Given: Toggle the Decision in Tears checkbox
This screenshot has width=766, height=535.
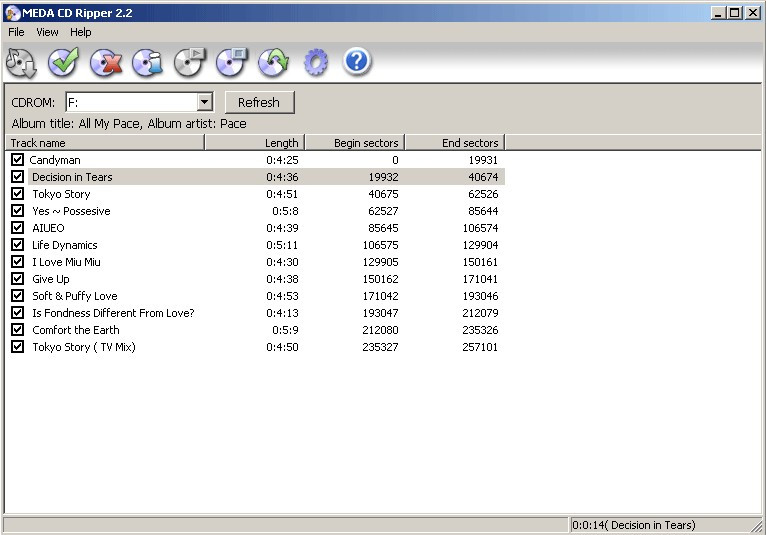Looking at the screenshot, I should [x=18, y=176].
